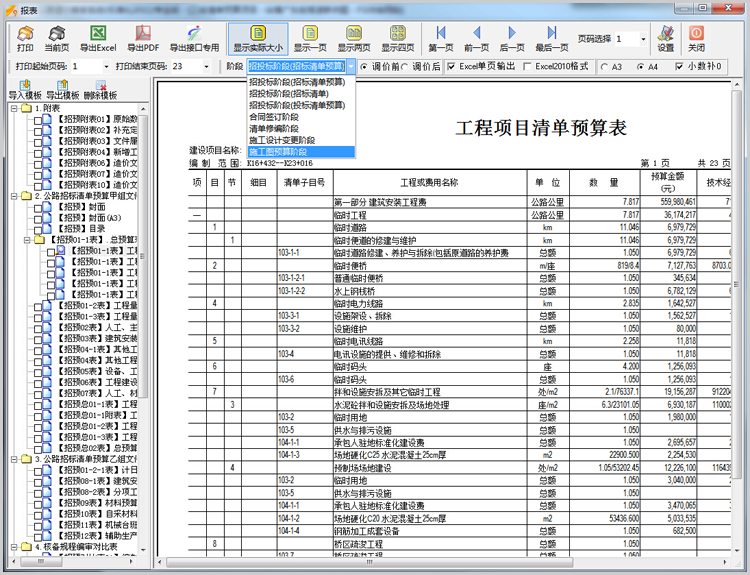Click the 1. 附表 folder icon

point(26,108)
